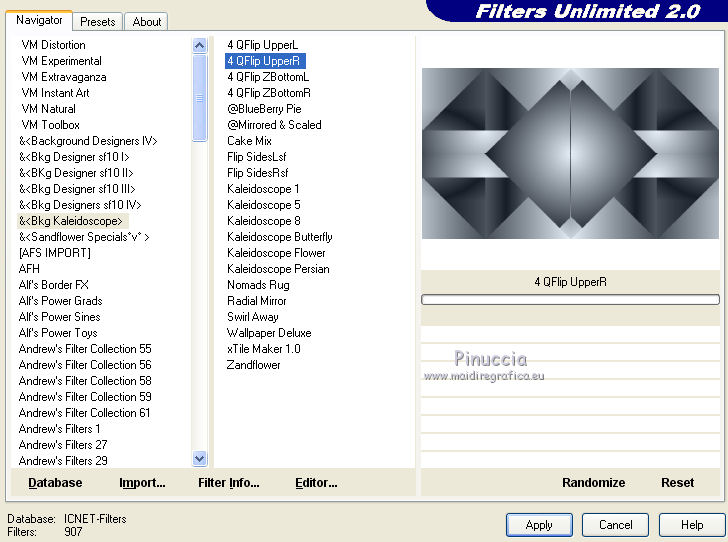The width and height of the screenshot is (728, 542).
Task: Choose the 4 QFlip UpperL filter
Action: coord(262,45)
